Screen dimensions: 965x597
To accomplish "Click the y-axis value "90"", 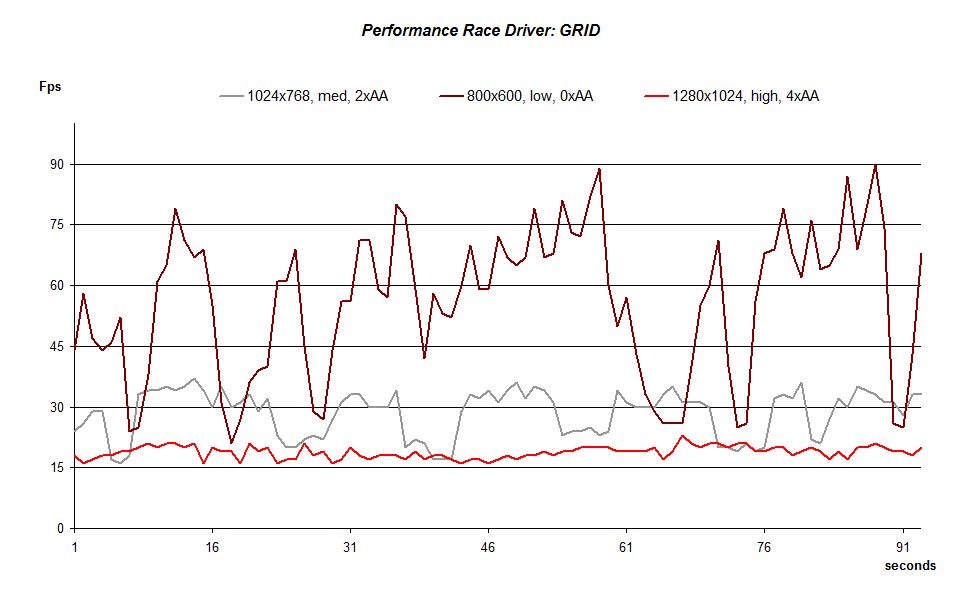I will (57, 164).
